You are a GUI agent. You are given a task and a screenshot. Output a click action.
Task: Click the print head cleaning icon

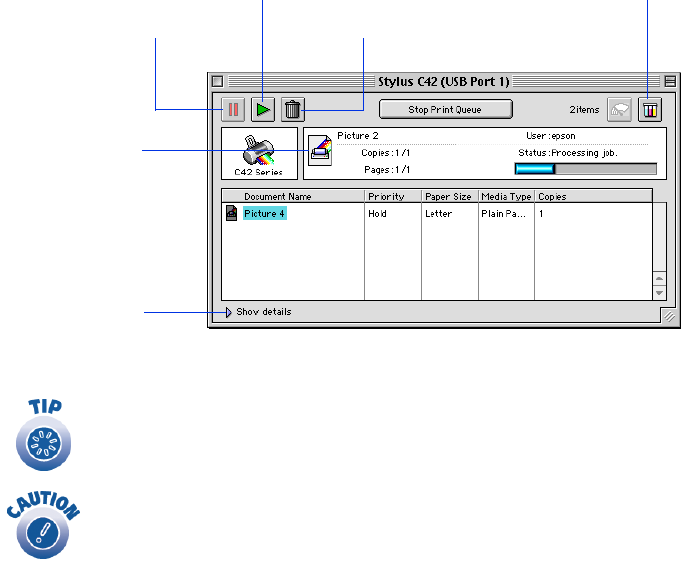619,109
